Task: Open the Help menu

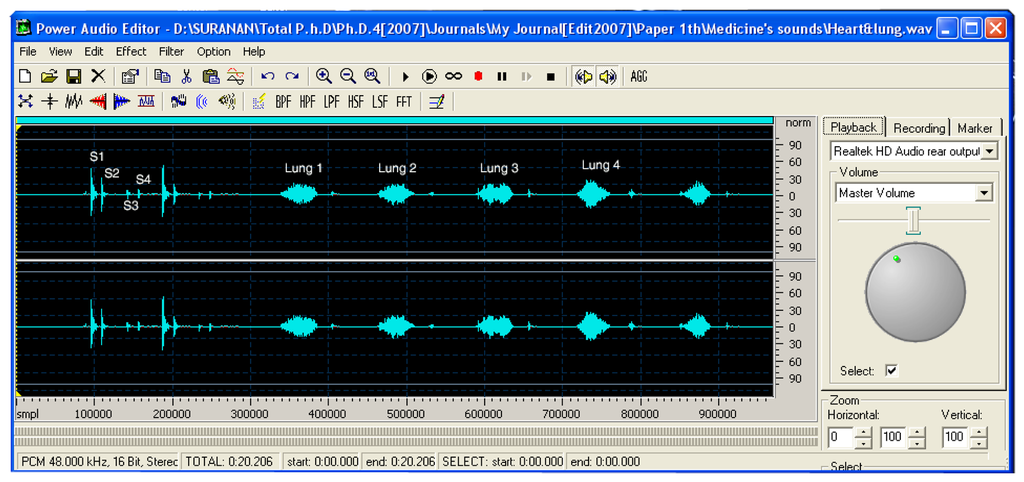Action: point(254,52)
